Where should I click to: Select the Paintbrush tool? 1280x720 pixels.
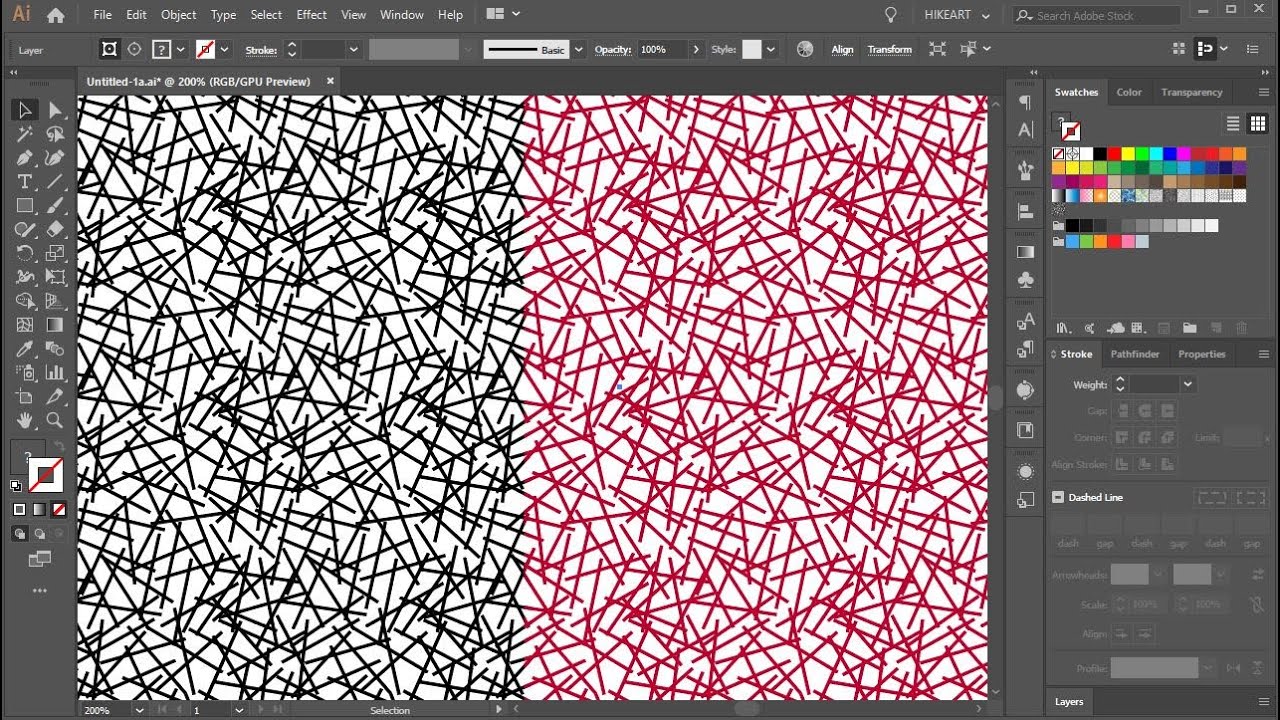56,205
